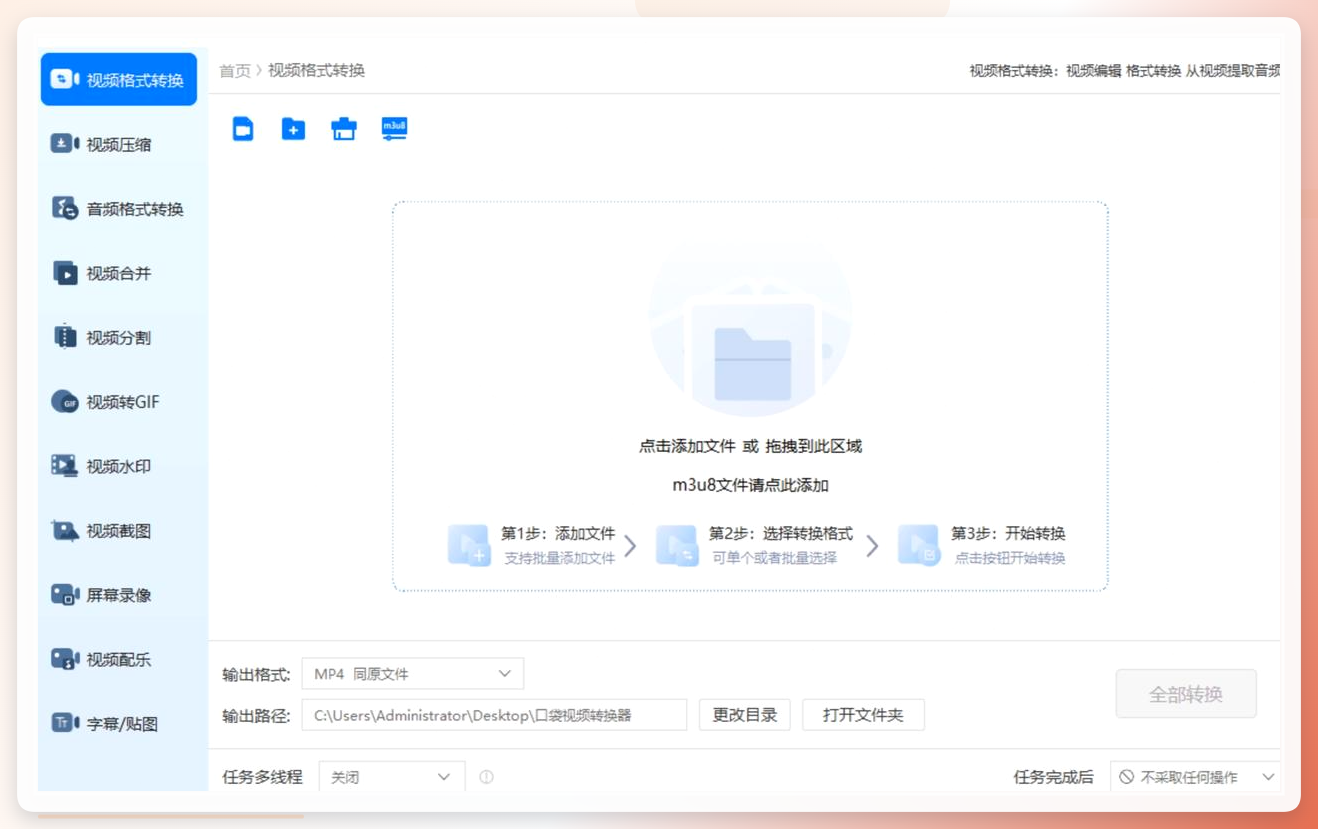The width and height of the screenshot is (1318, 829).
Task: Click the m3u8 download toolbar icon
Action: (394, 129)
